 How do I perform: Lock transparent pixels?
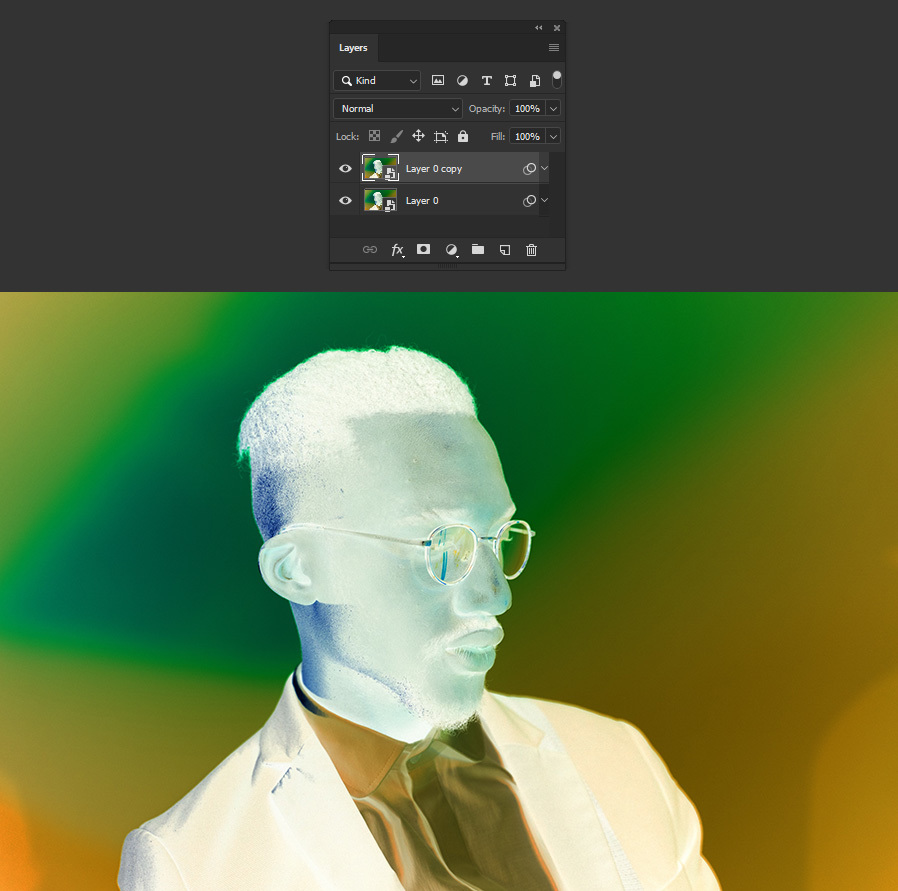coord(374,136)
